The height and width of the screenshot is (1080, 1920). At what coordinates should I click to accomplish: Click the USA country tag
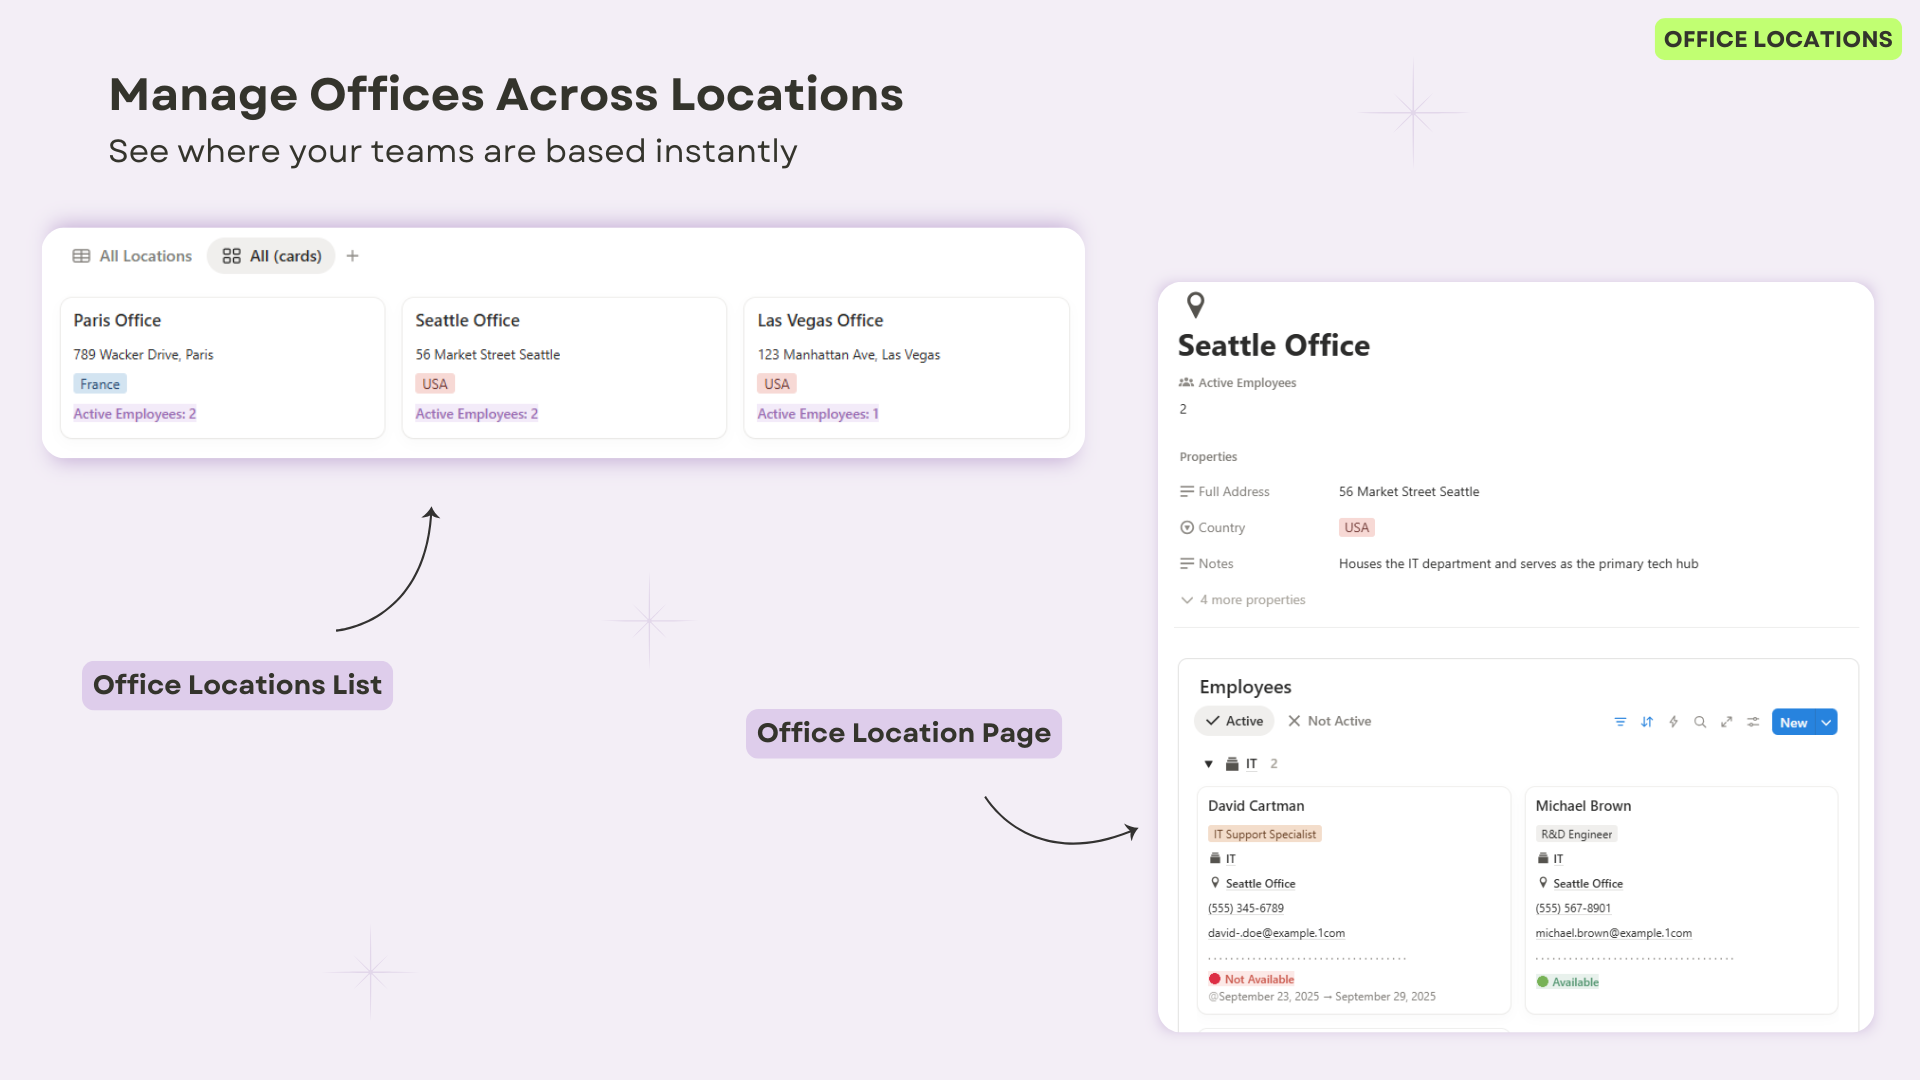click(x=1356, y=527)
